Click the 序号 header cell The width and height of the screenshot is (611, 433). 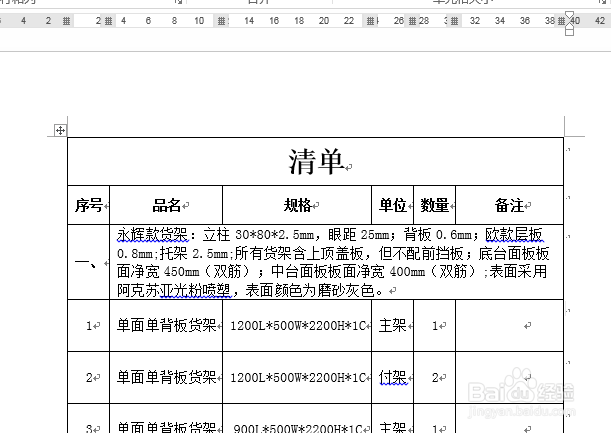click(x=89, y=205)
